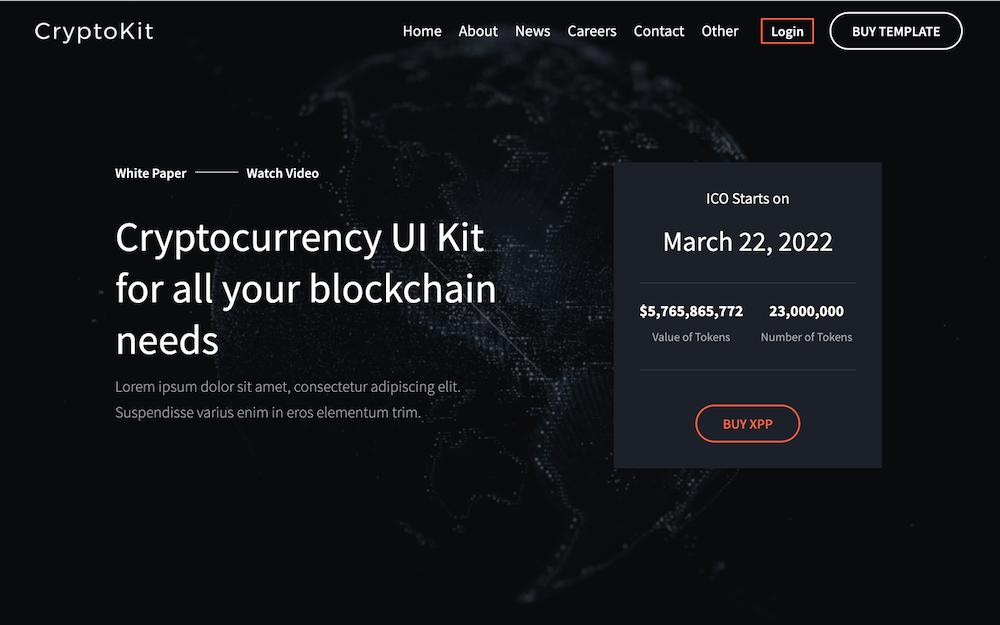Click the 23,000,000 token count

tap(806, 311)
